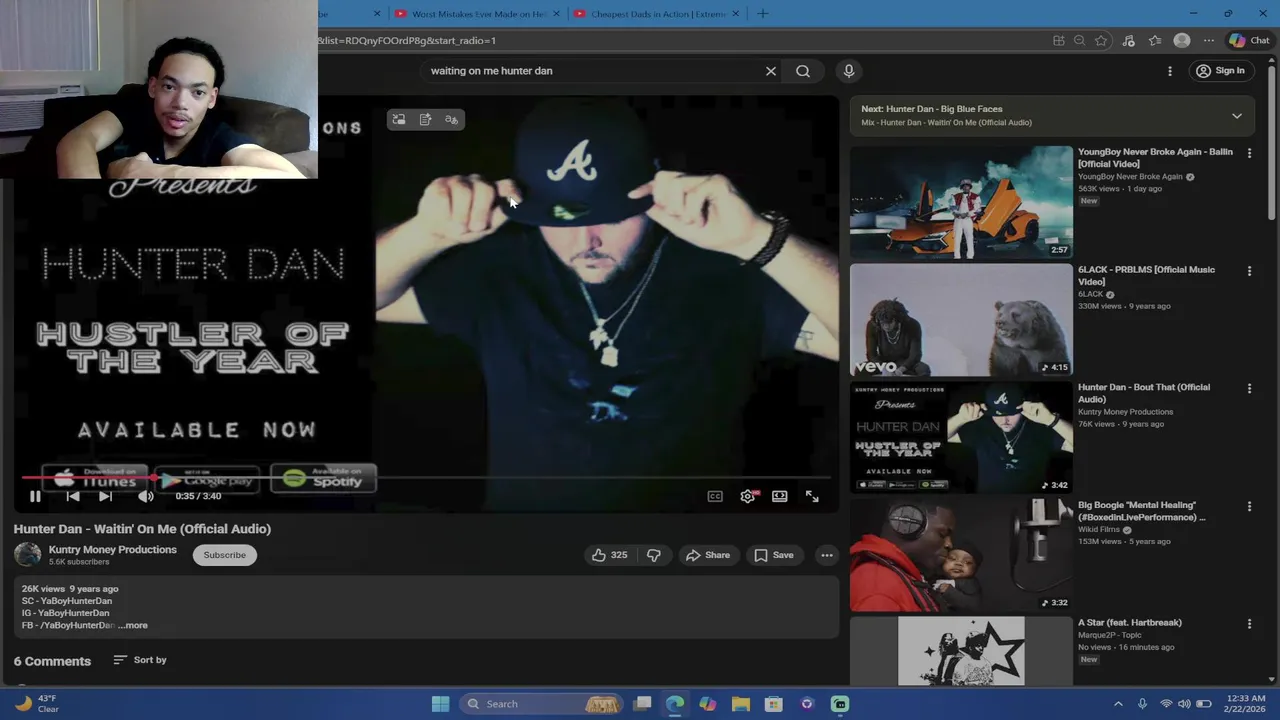Bookmark this page with the star icon
The height and width of the screenshot is (720, 1280).
click(x=1101, y=41)
